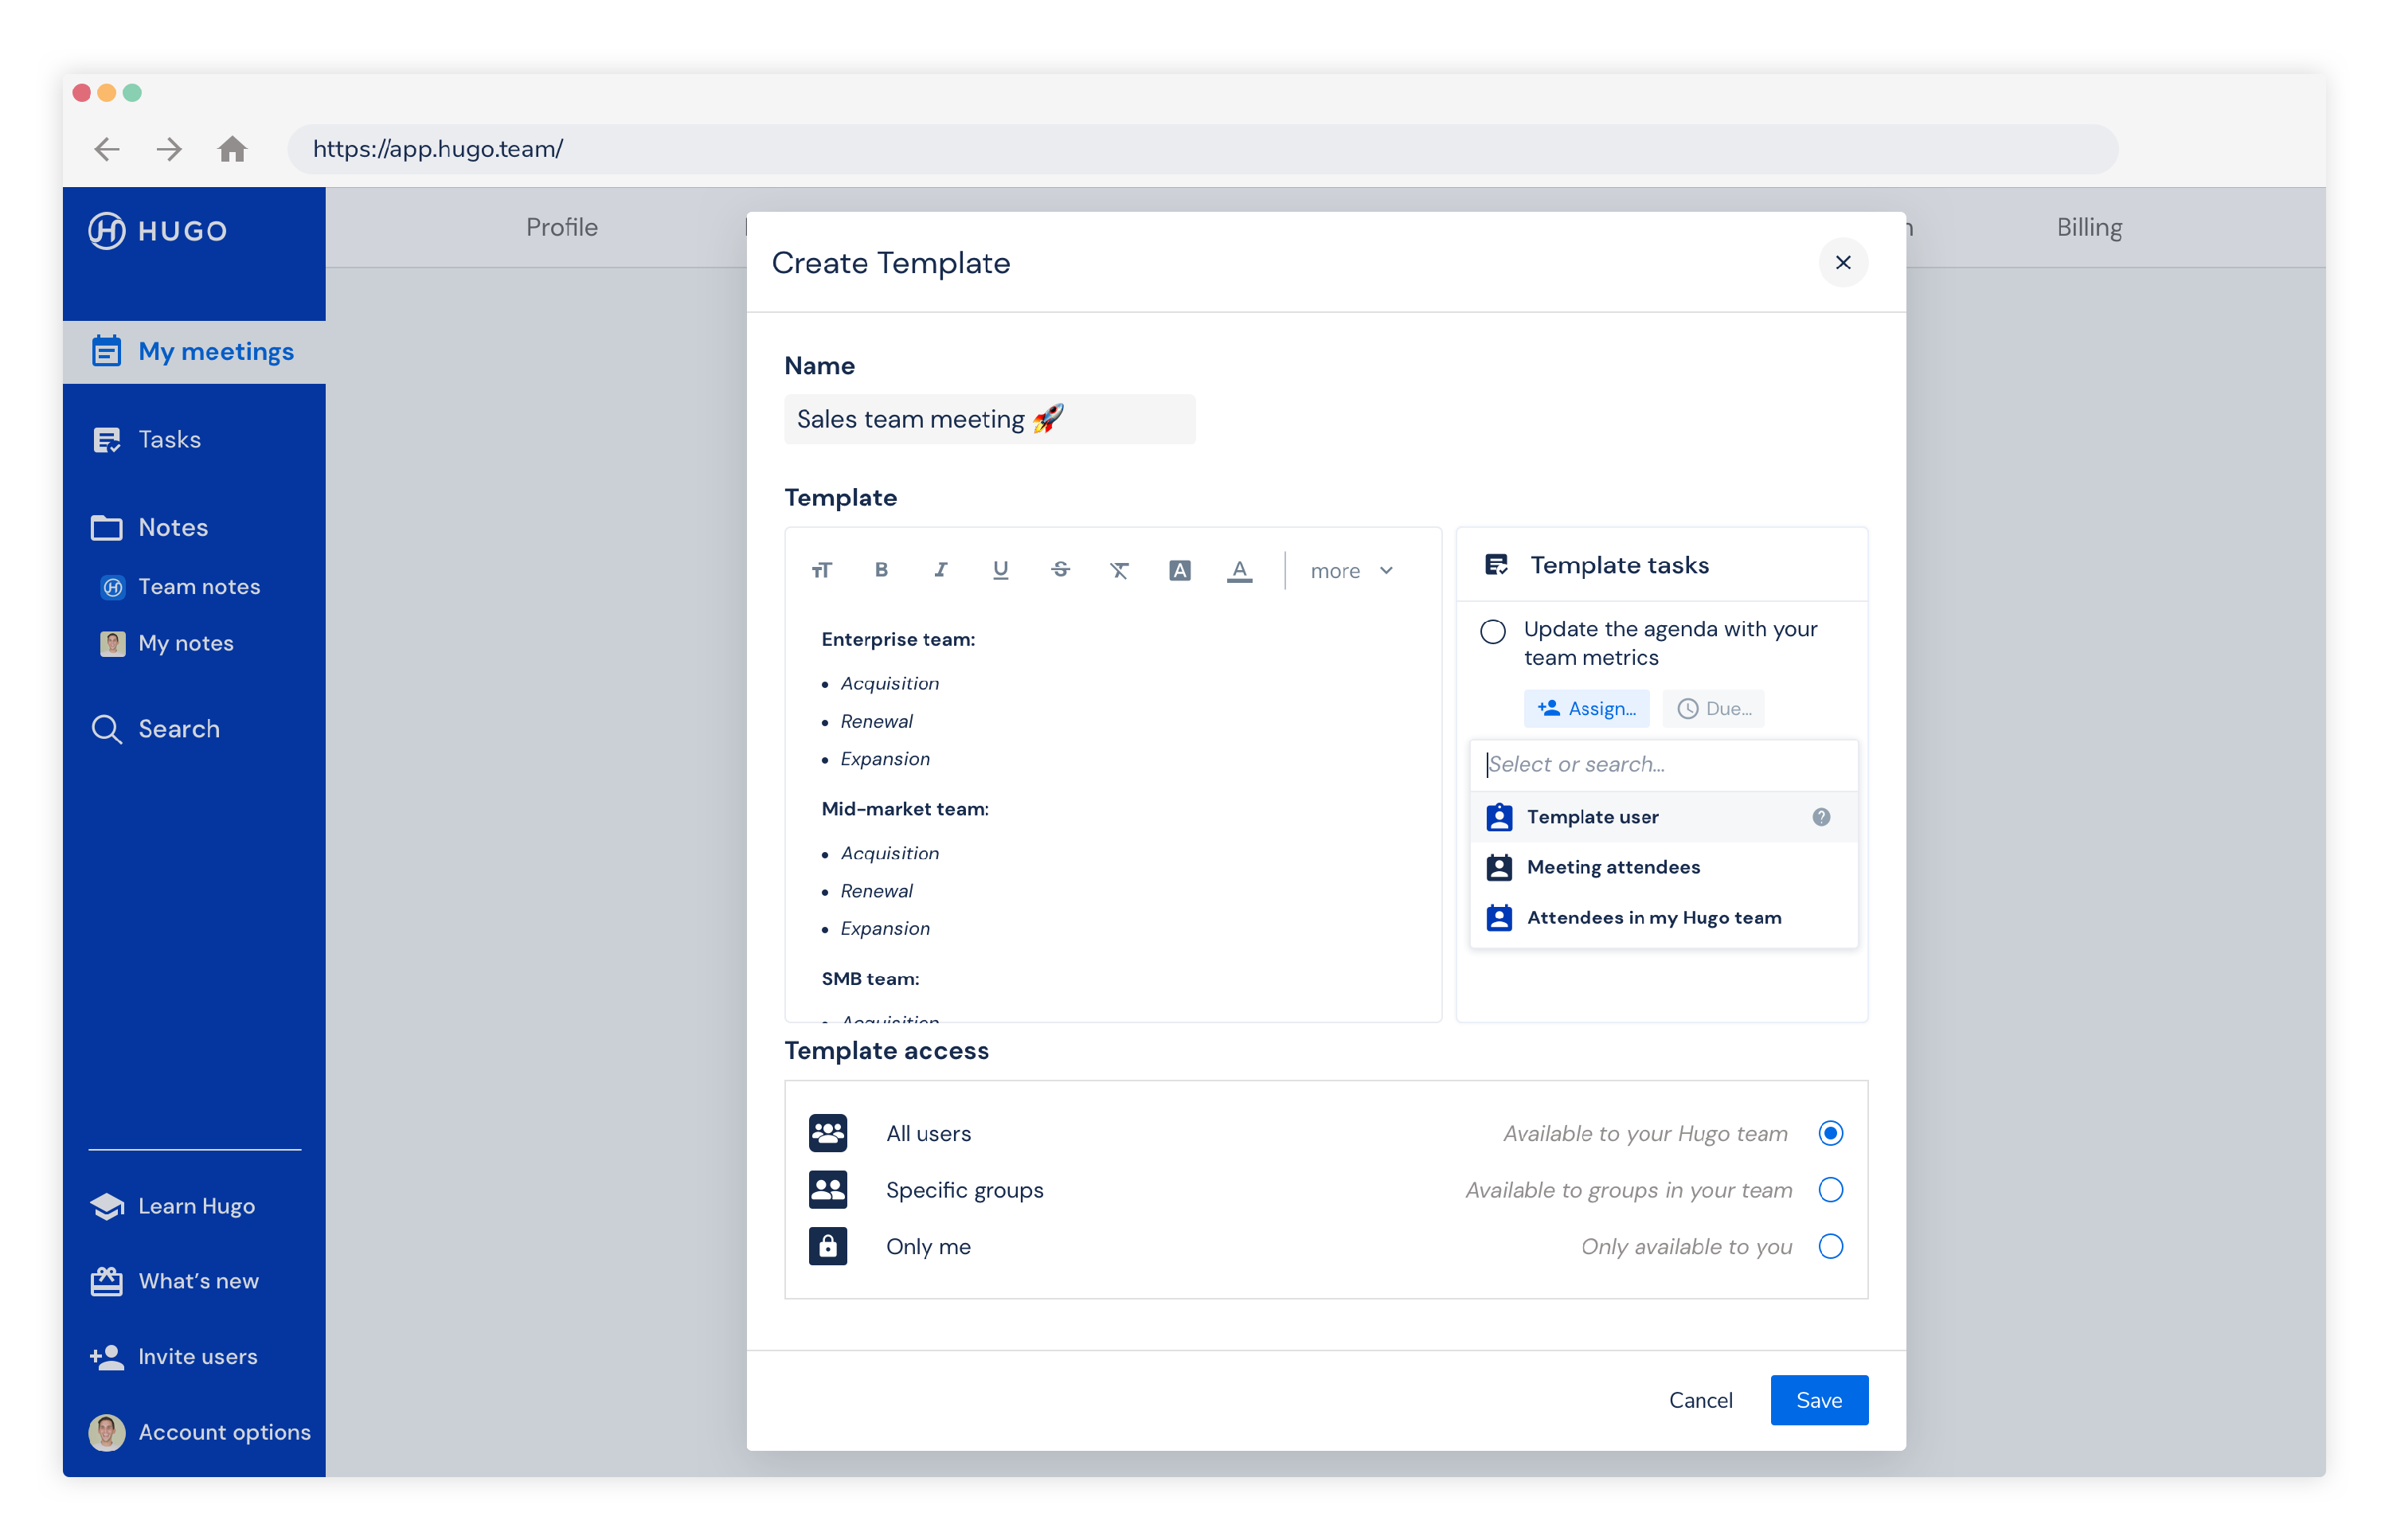Open the text highlight color tool

(1179, 570)
